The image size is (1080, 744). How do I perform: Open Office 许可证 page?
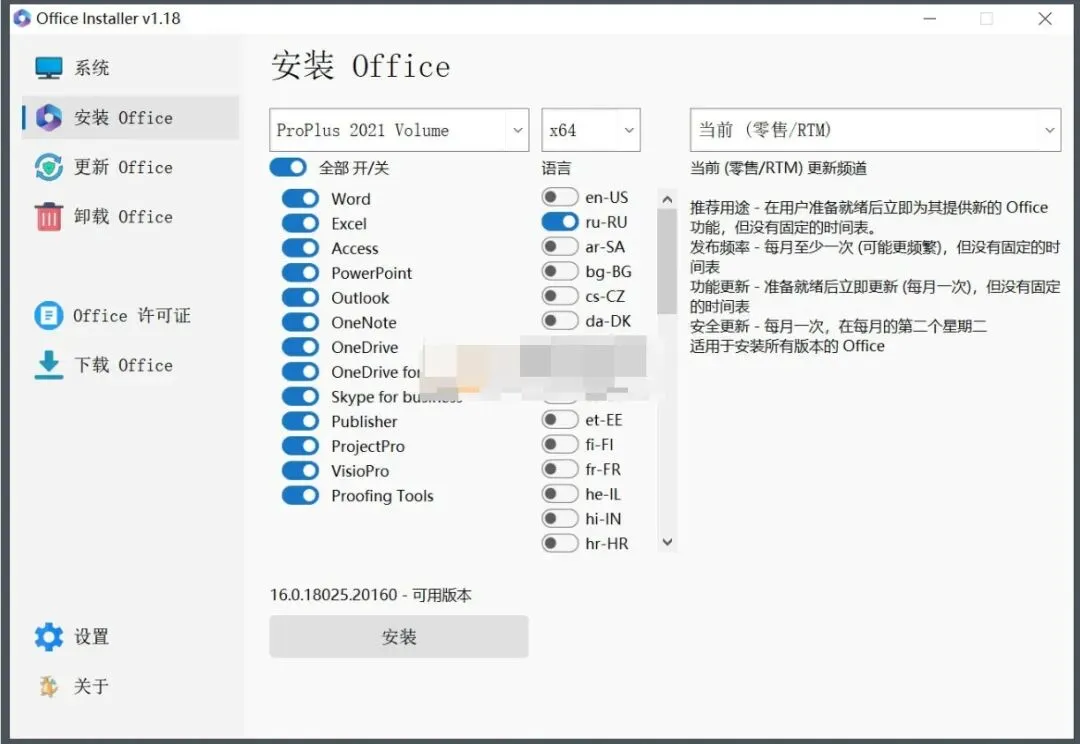point(131,316)
